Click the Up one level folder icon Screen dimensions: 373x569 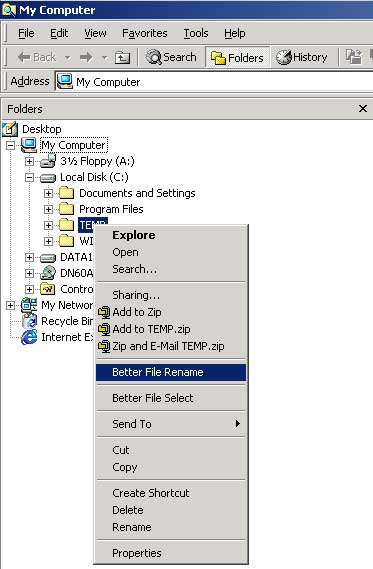click(x=122, y=57)
